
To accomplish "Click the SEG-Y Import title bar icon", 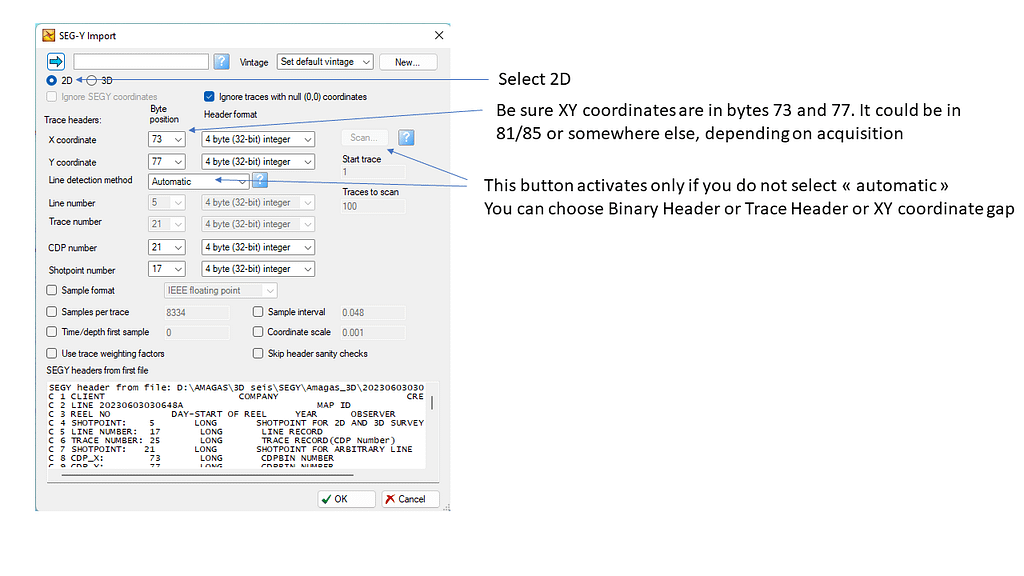I will tap(49, 36).
